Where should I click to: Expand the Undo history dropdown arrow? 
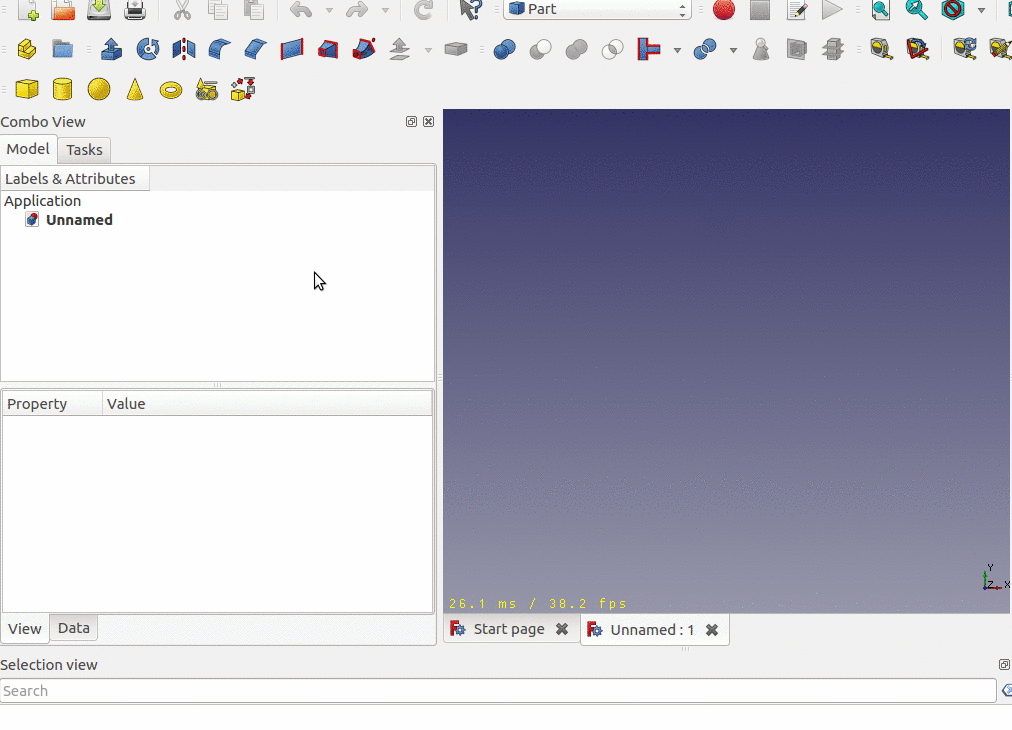click(x=329, y=11)
